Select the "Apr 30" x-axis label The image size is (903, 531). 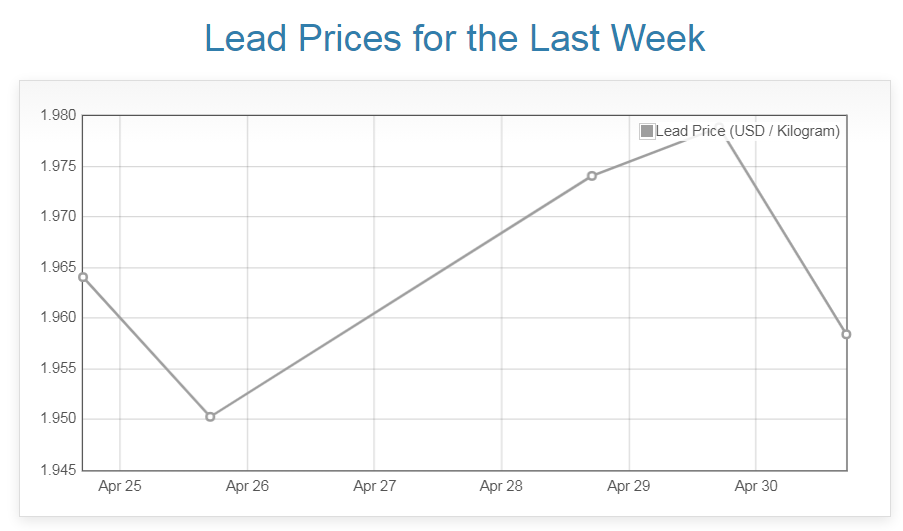[755, 487]
